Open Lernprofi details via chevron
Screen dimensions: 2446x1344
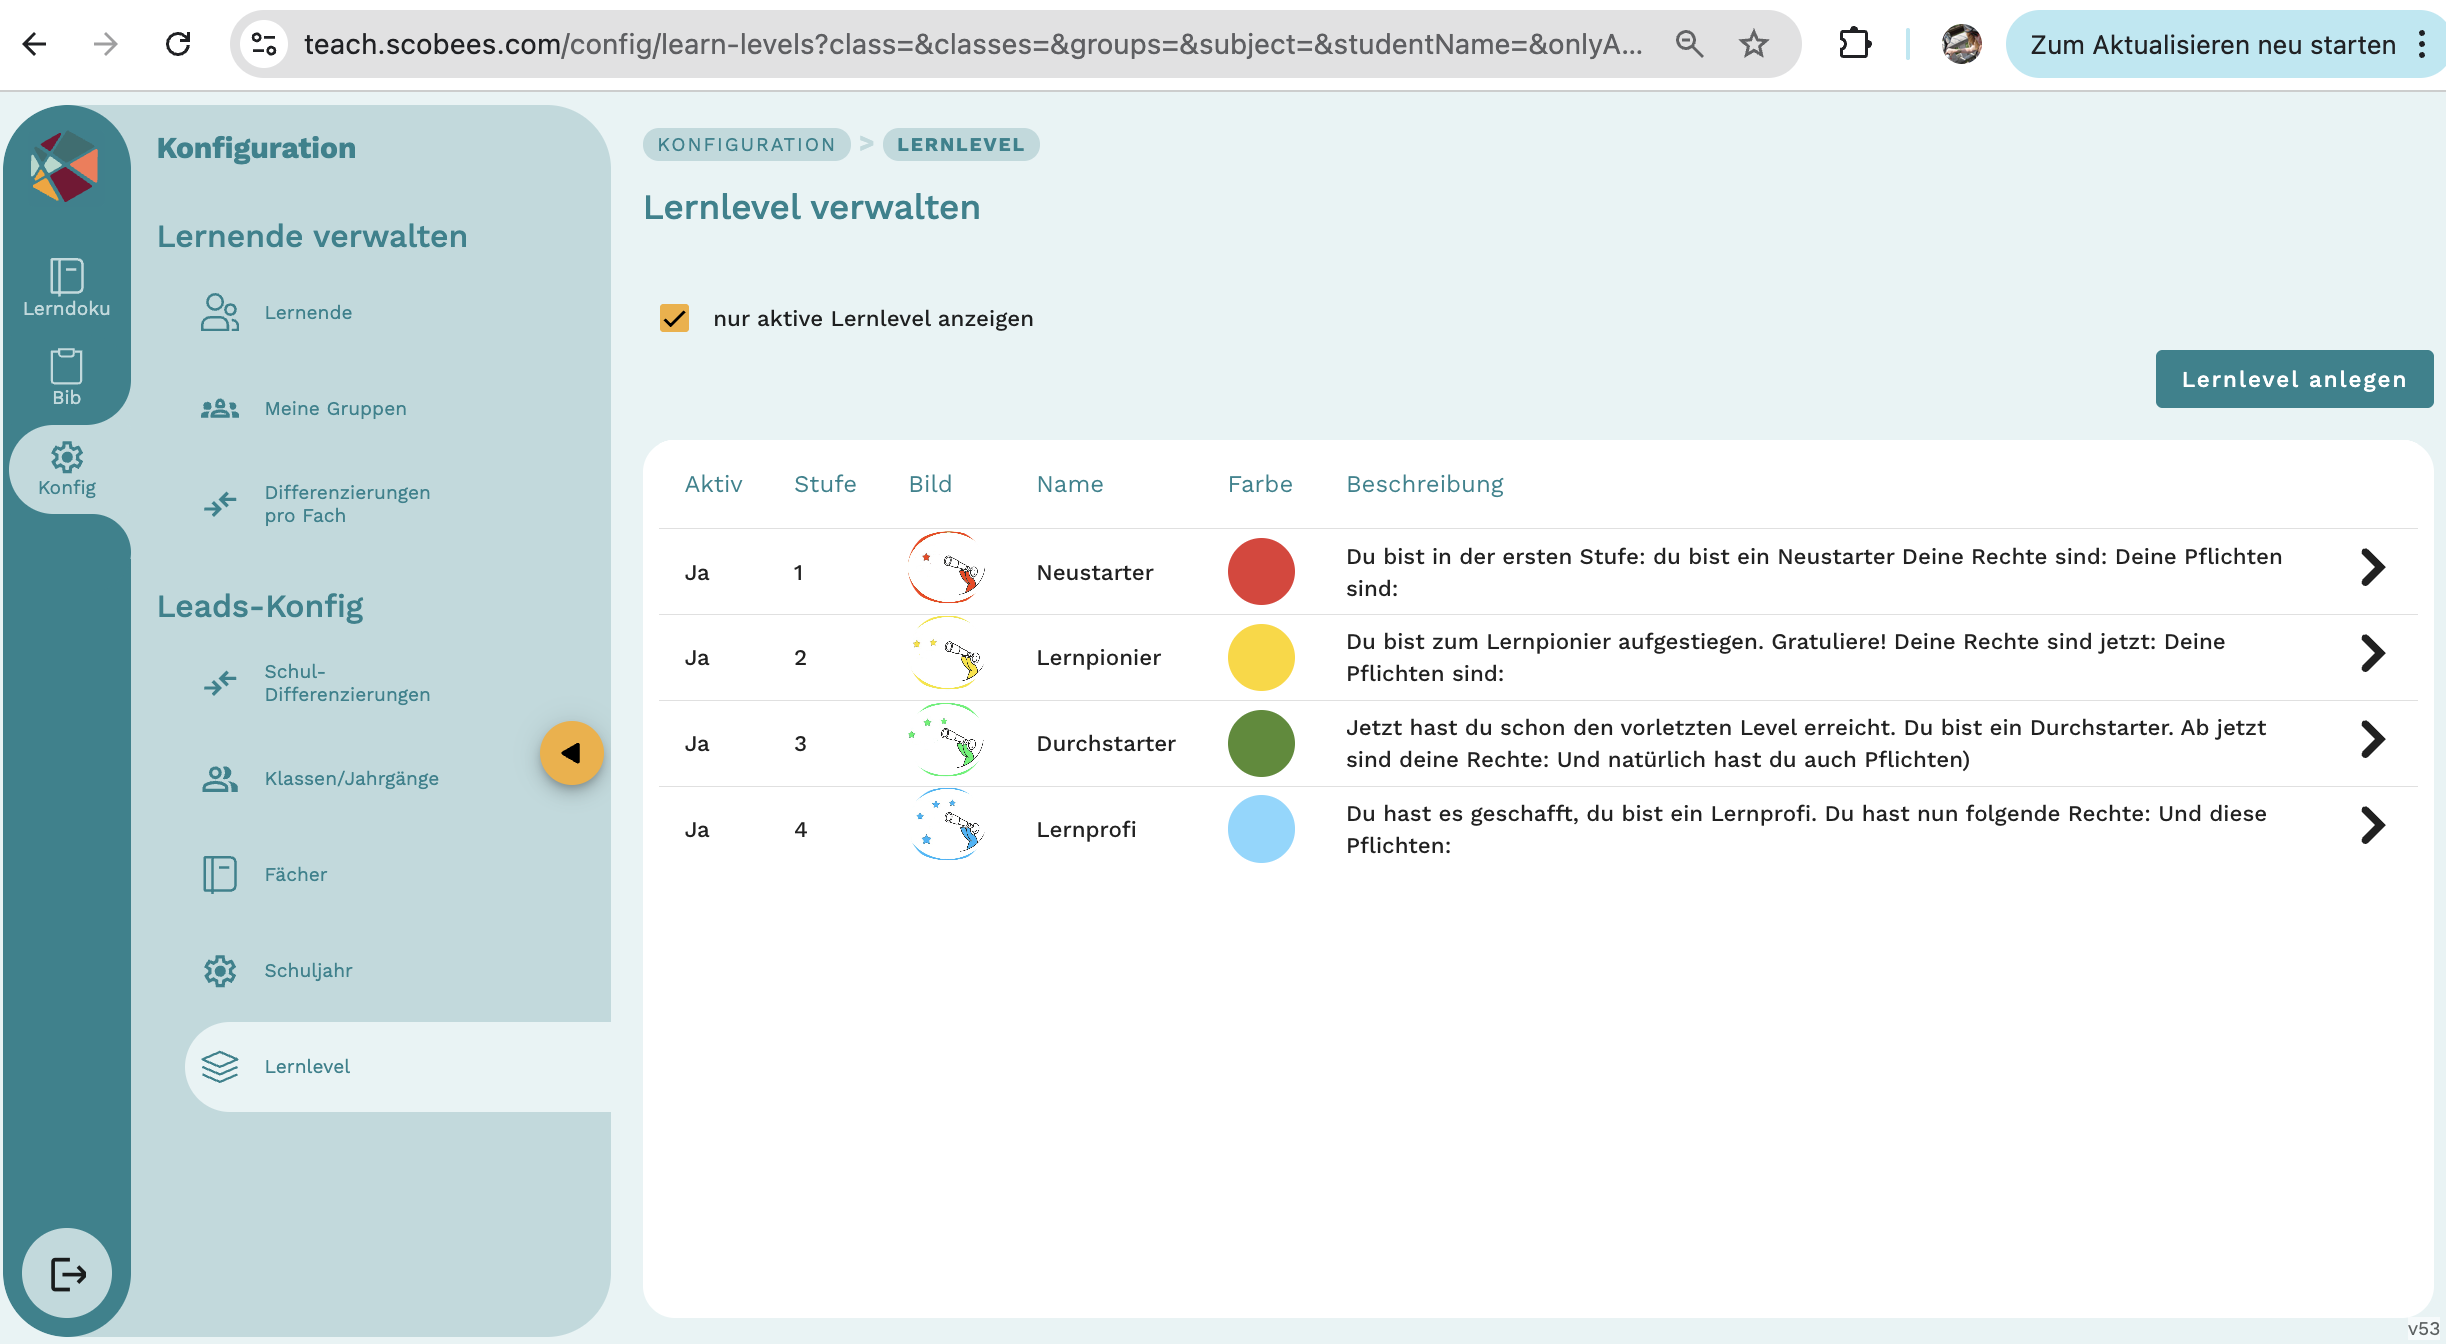(x=2372, y=826)
